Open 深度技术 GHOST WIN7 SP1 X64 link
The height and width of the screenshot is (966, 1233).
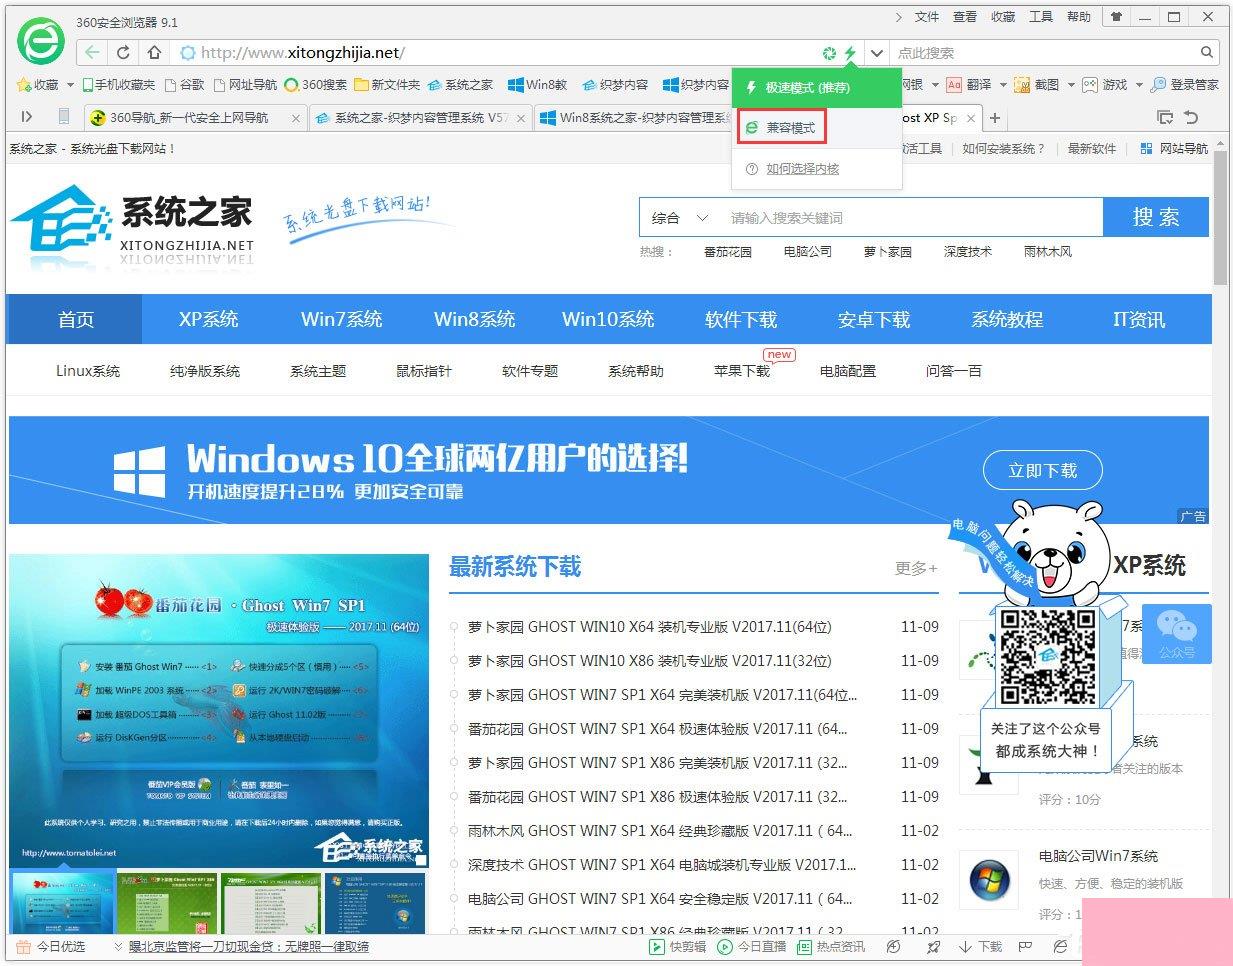(662, 865)
